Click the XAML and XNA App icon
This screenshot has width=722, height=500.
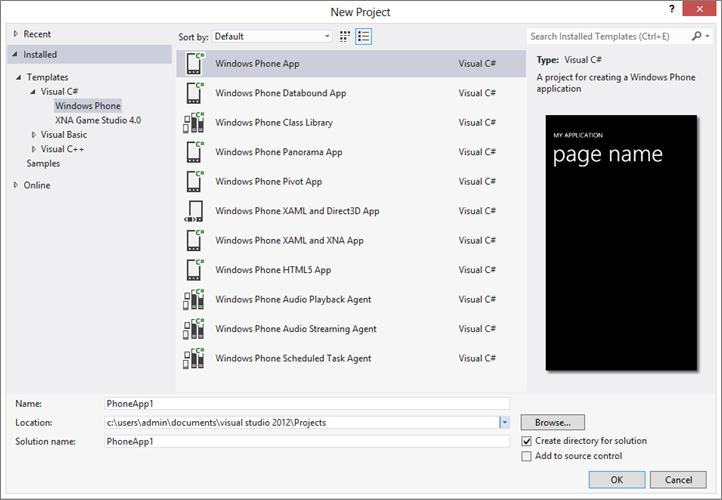pos(194,240)
